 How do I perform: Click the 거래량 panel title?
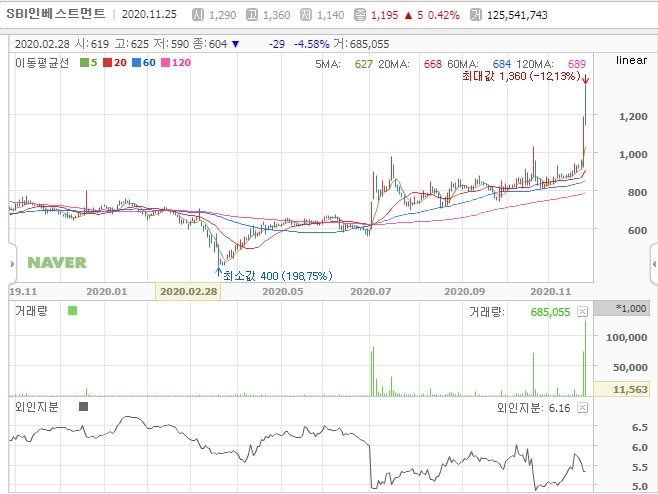coord(31,311)
